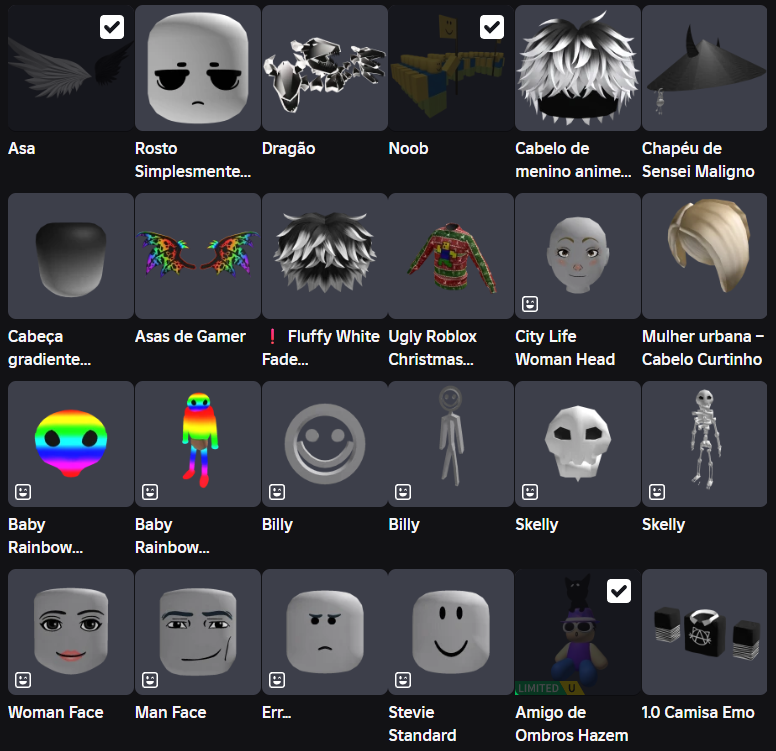Image resolution: width=776 pixels, height=751 pixels.
Task: Click the Man Face label
Action: 171,712
